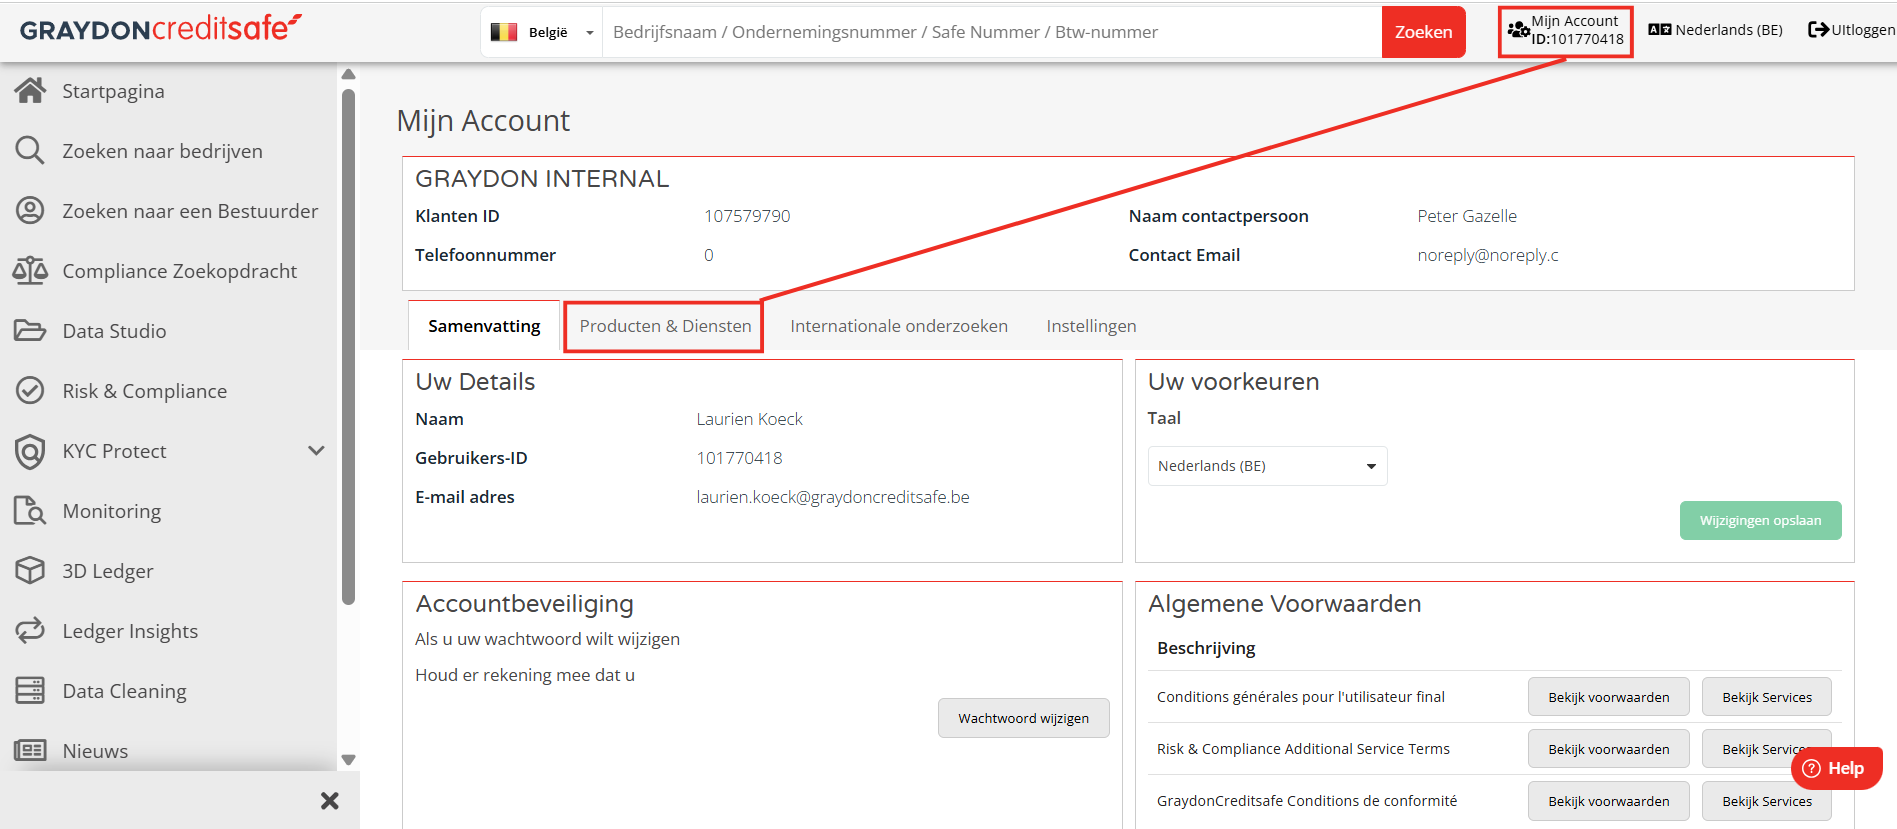
Task: Open the Instellingen tab
Action: click(1091, 326)
